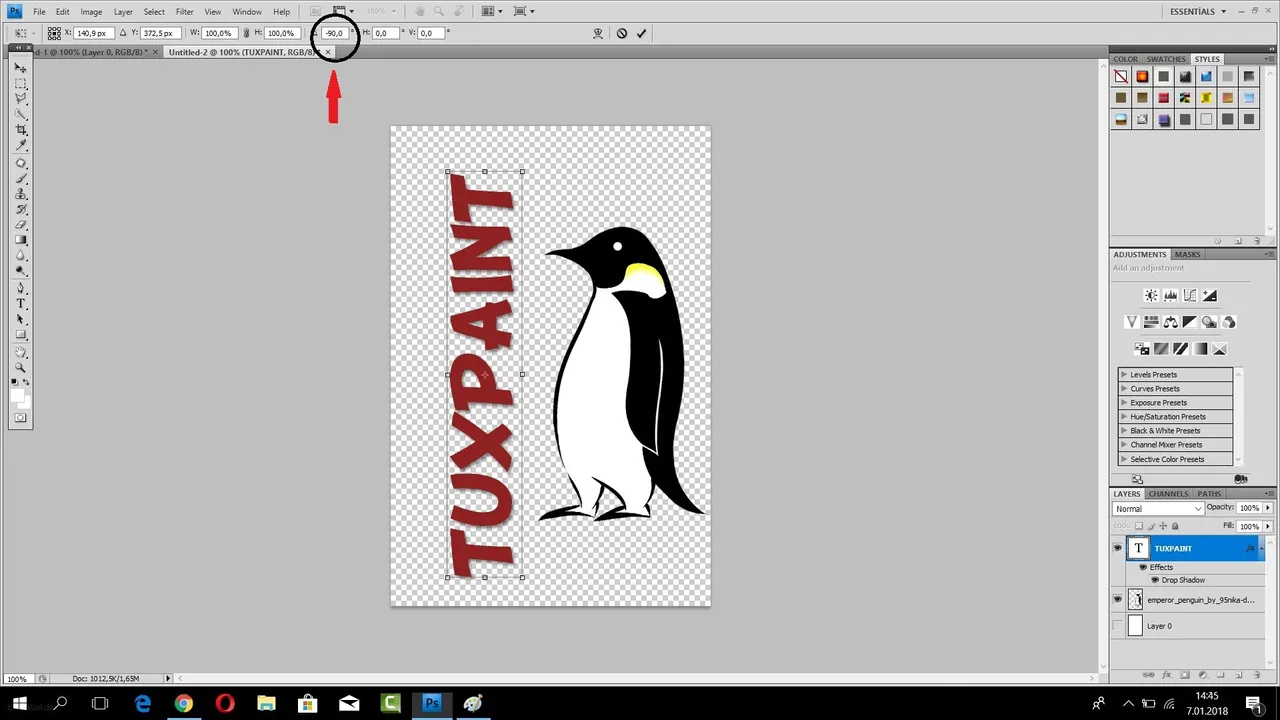The height and width of the screenshot is (720, 1280).
Task: Toggle Drop Shadow effect visibility eye
Action: tap(1155, 580)
